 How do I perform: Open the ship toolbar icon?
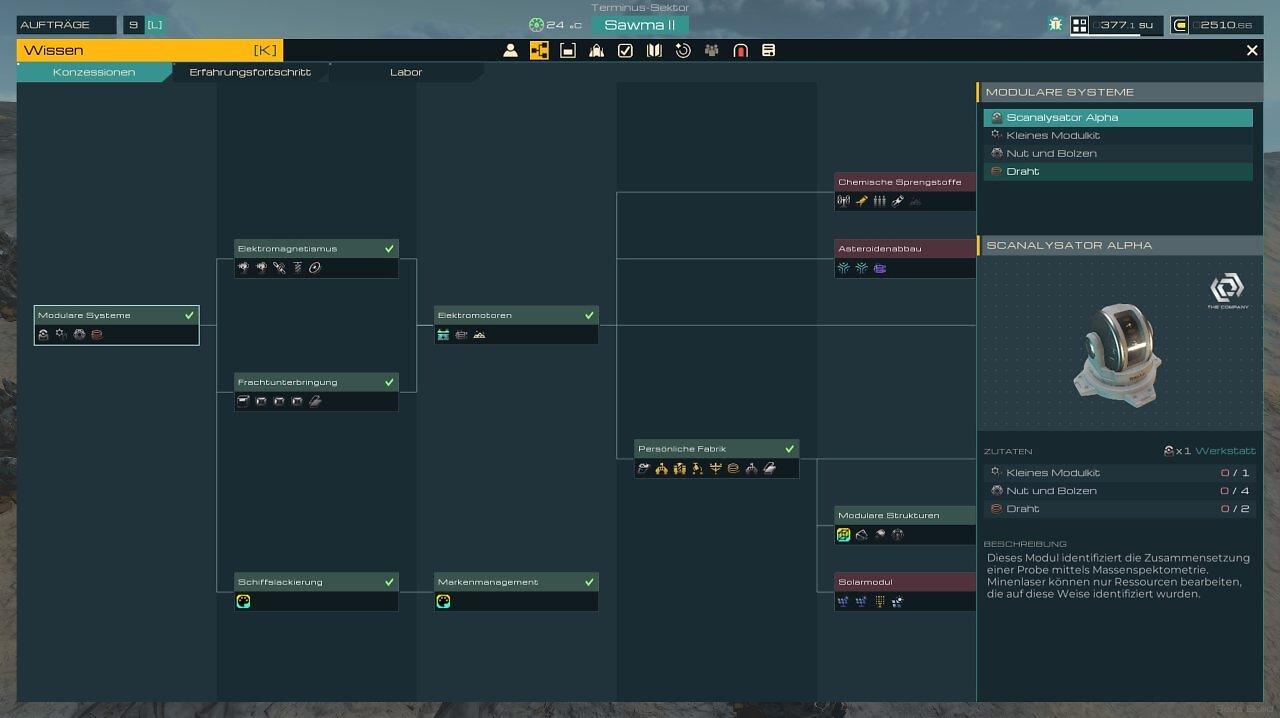(597, 50)
